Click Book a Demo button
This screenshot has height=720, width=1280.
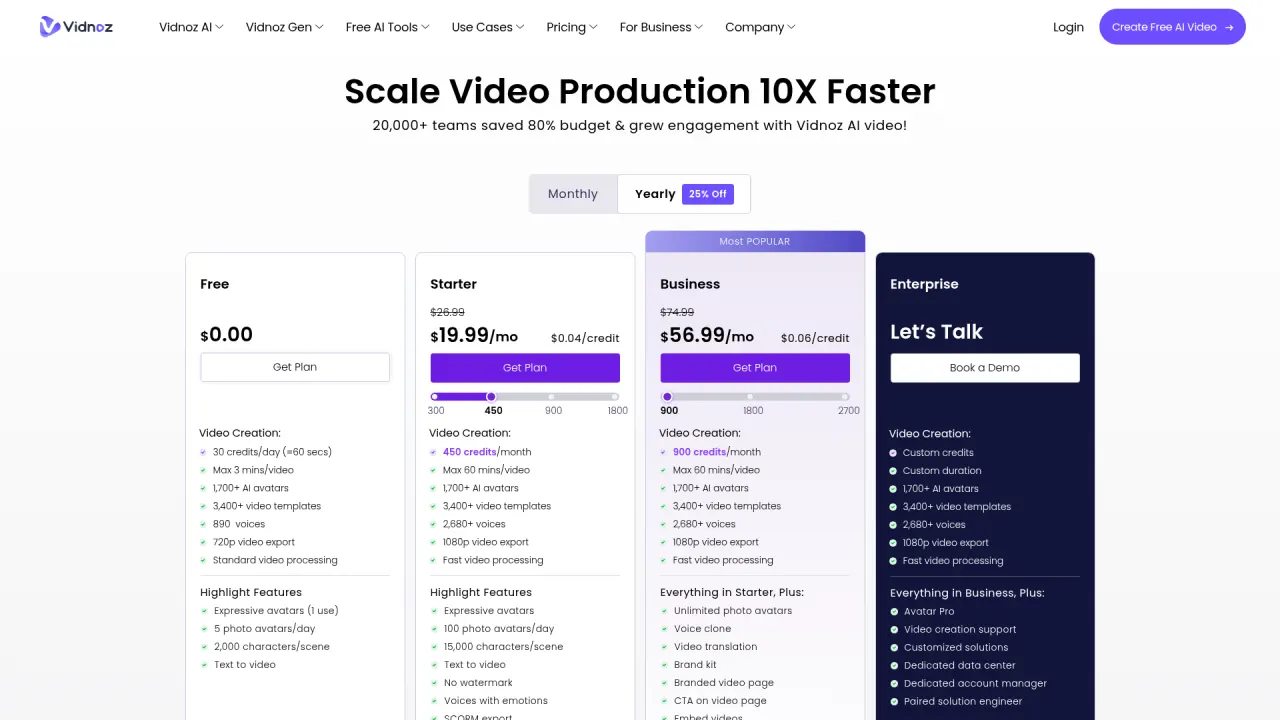tap(985, 367)
